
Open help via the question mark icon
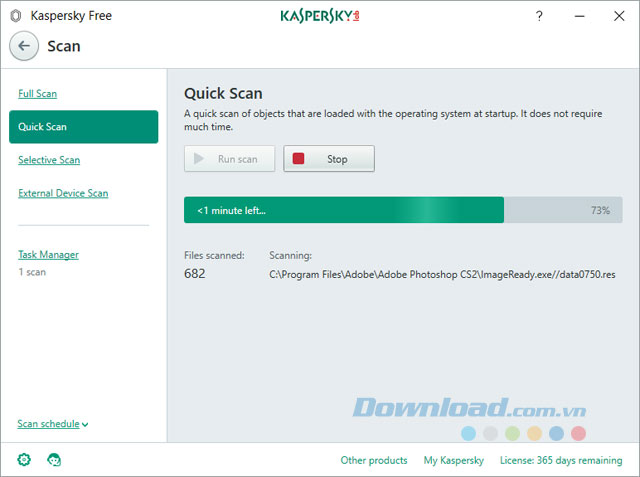click(539, 17)
